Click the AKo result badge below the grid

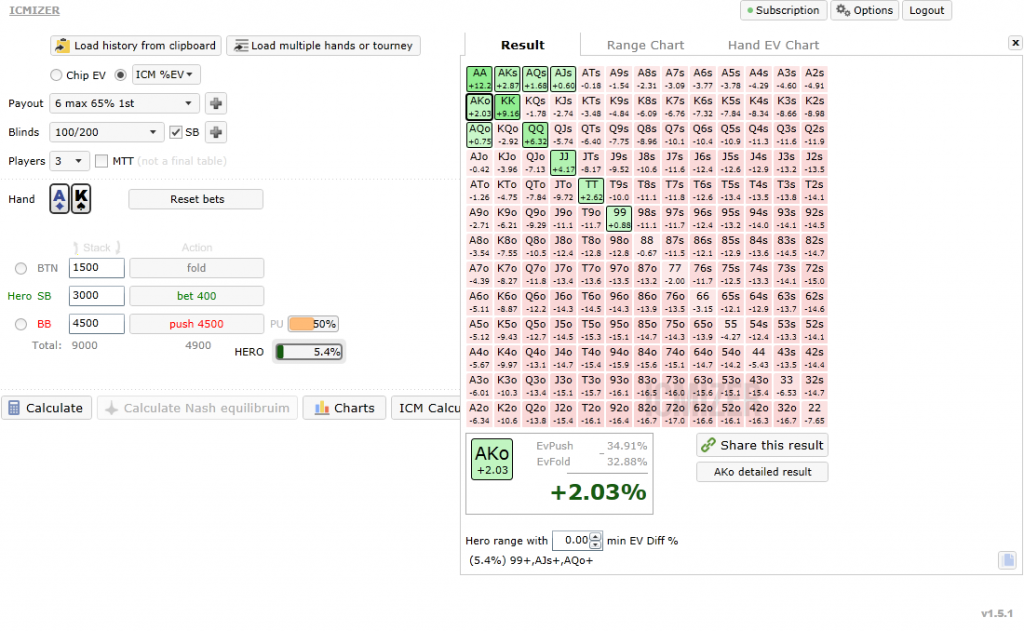492,459
